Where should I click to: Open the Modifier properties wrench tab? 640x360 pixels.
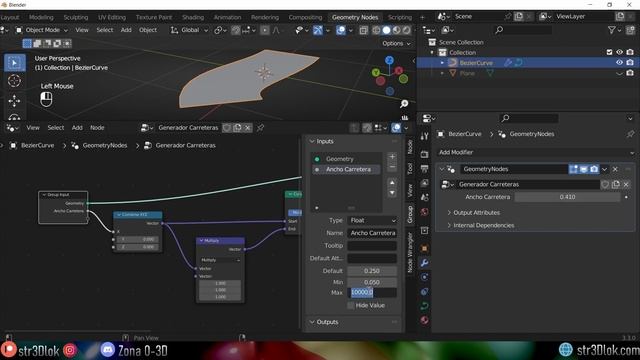[424, 263]
